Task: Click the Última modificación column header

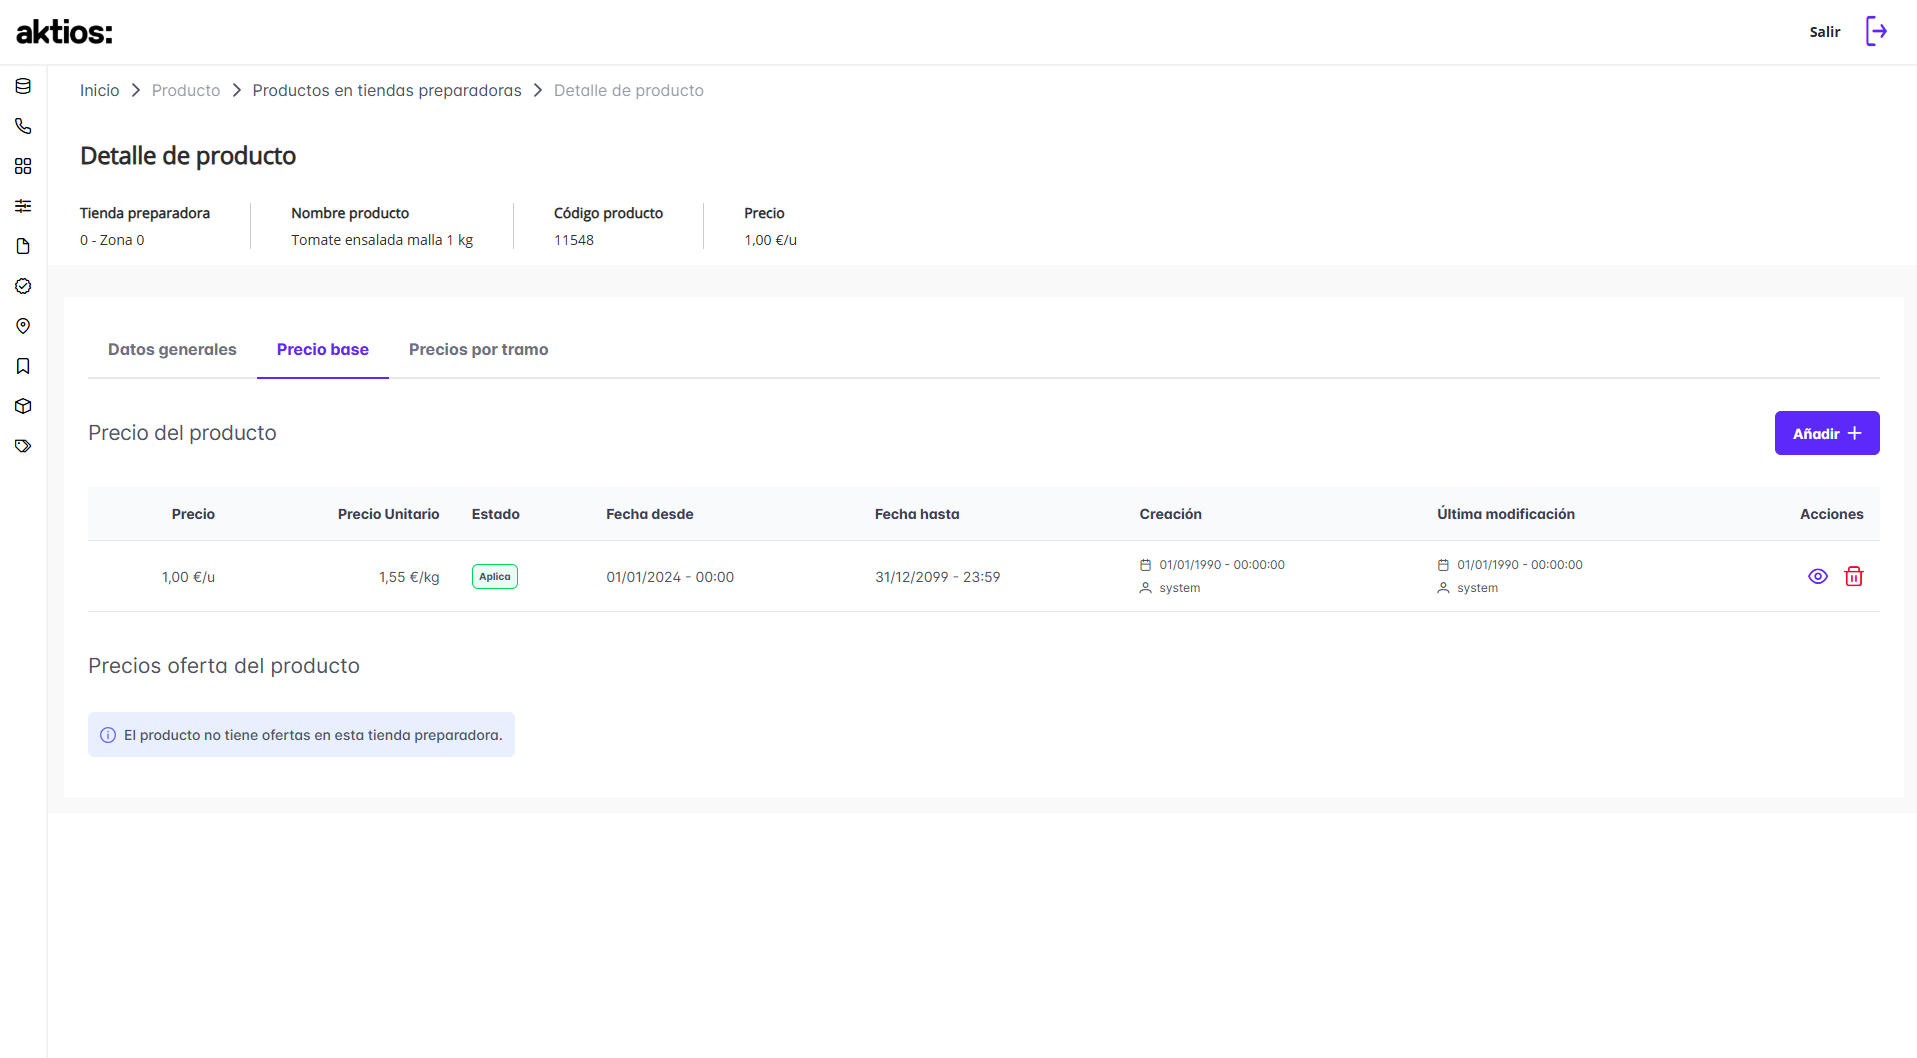Action: coord(1506,514)
